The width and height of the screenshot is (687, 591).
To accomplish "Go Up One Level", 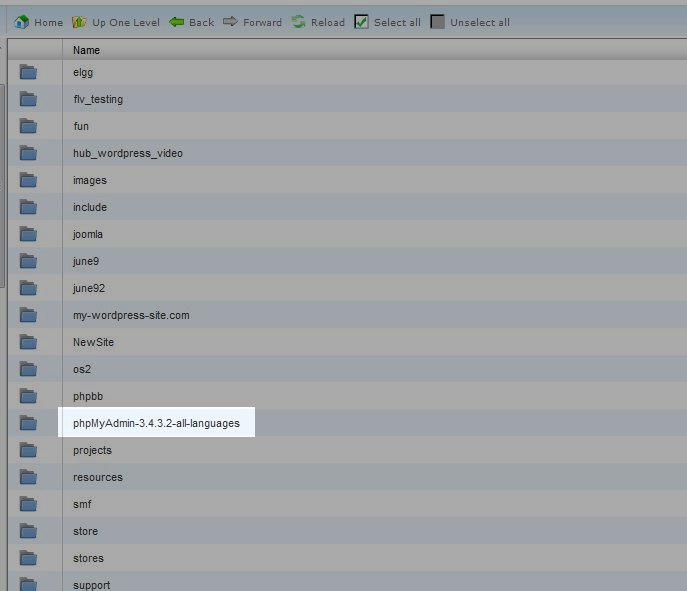I will click(79, 22).
